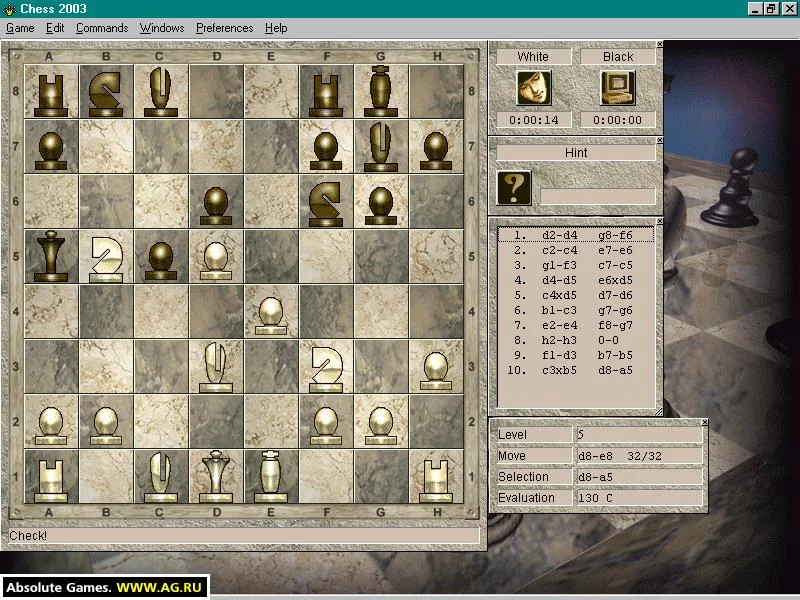The width and height of the screenshot is (800, 600).
Task: Select the white rook on a1
Action: 51,481
